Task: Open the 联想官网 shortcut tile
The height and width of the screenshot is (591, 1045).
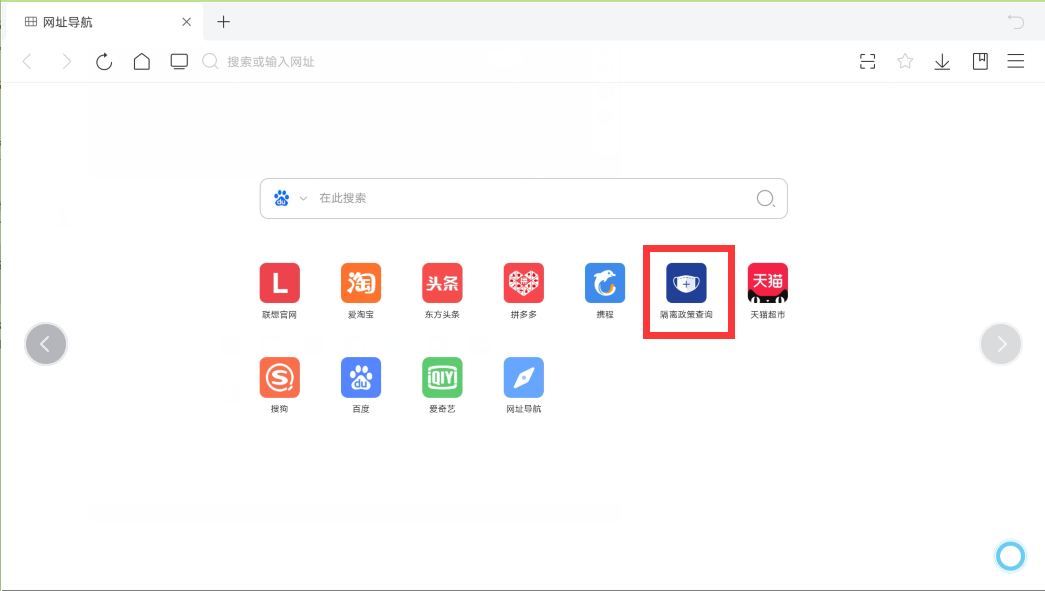Action: click(279, 291)
